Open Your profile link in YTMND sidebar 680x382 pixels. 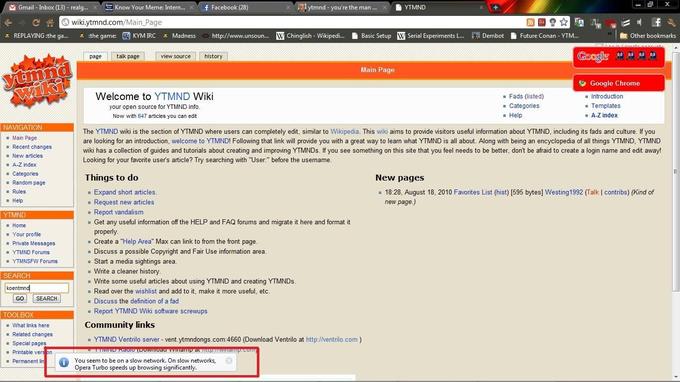(26, 234)
